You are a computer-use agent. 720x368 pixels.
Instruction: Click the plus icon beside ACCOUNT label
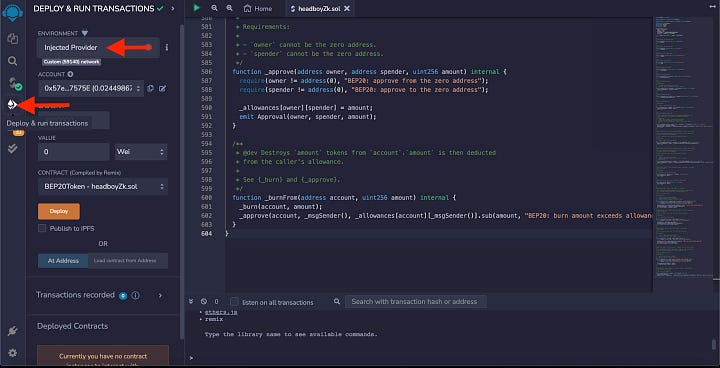[70, 74]
